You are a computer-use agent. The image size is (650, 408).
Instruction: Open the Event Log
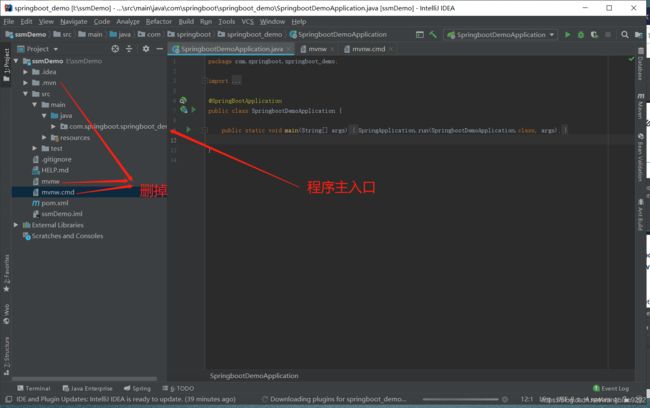tap(611, 388)
